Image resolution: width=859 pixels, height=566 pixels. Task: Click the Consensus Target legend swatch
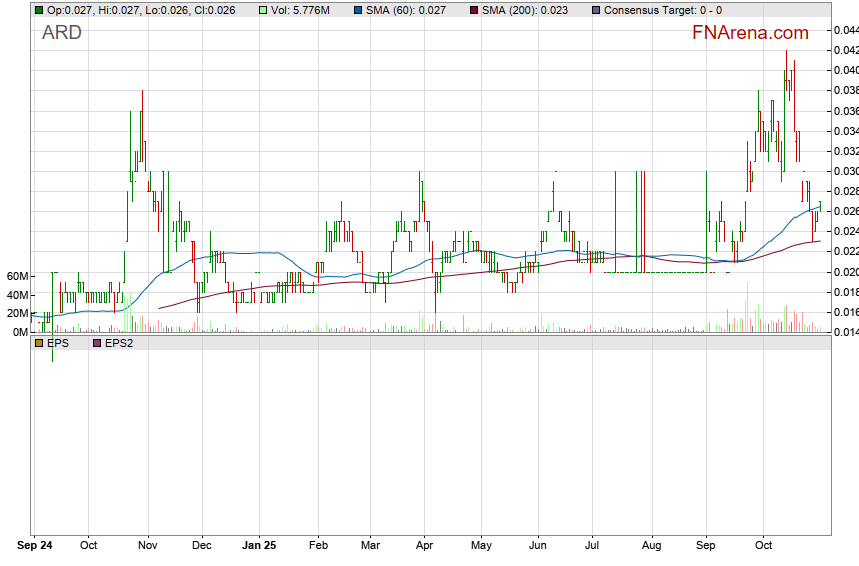point(596,10)
